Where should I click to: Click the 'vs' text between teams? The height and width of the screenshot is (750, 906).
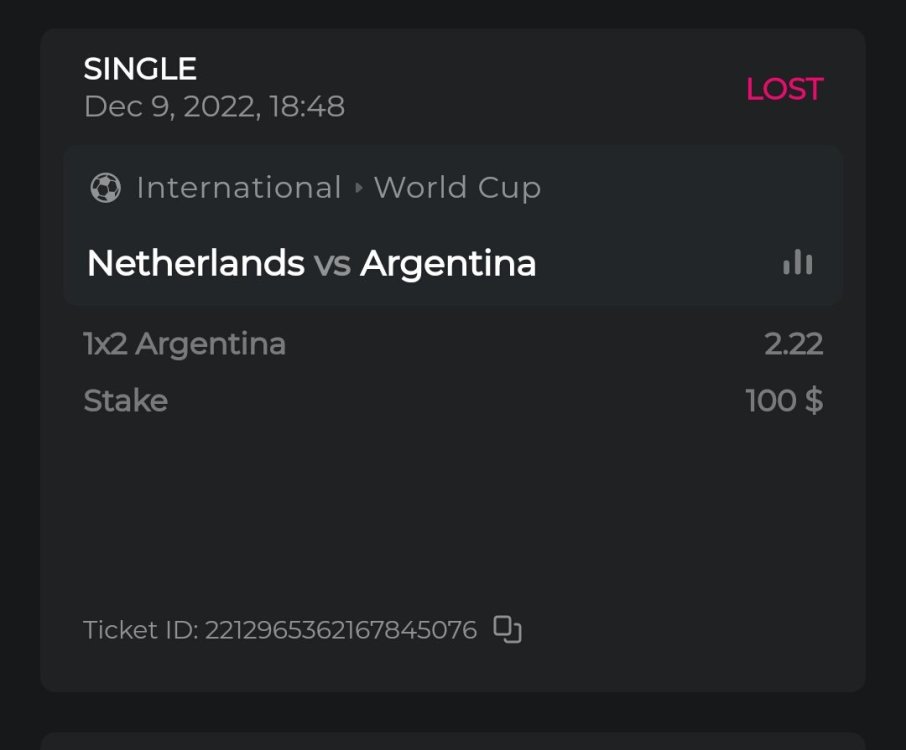tap(332, 263)
